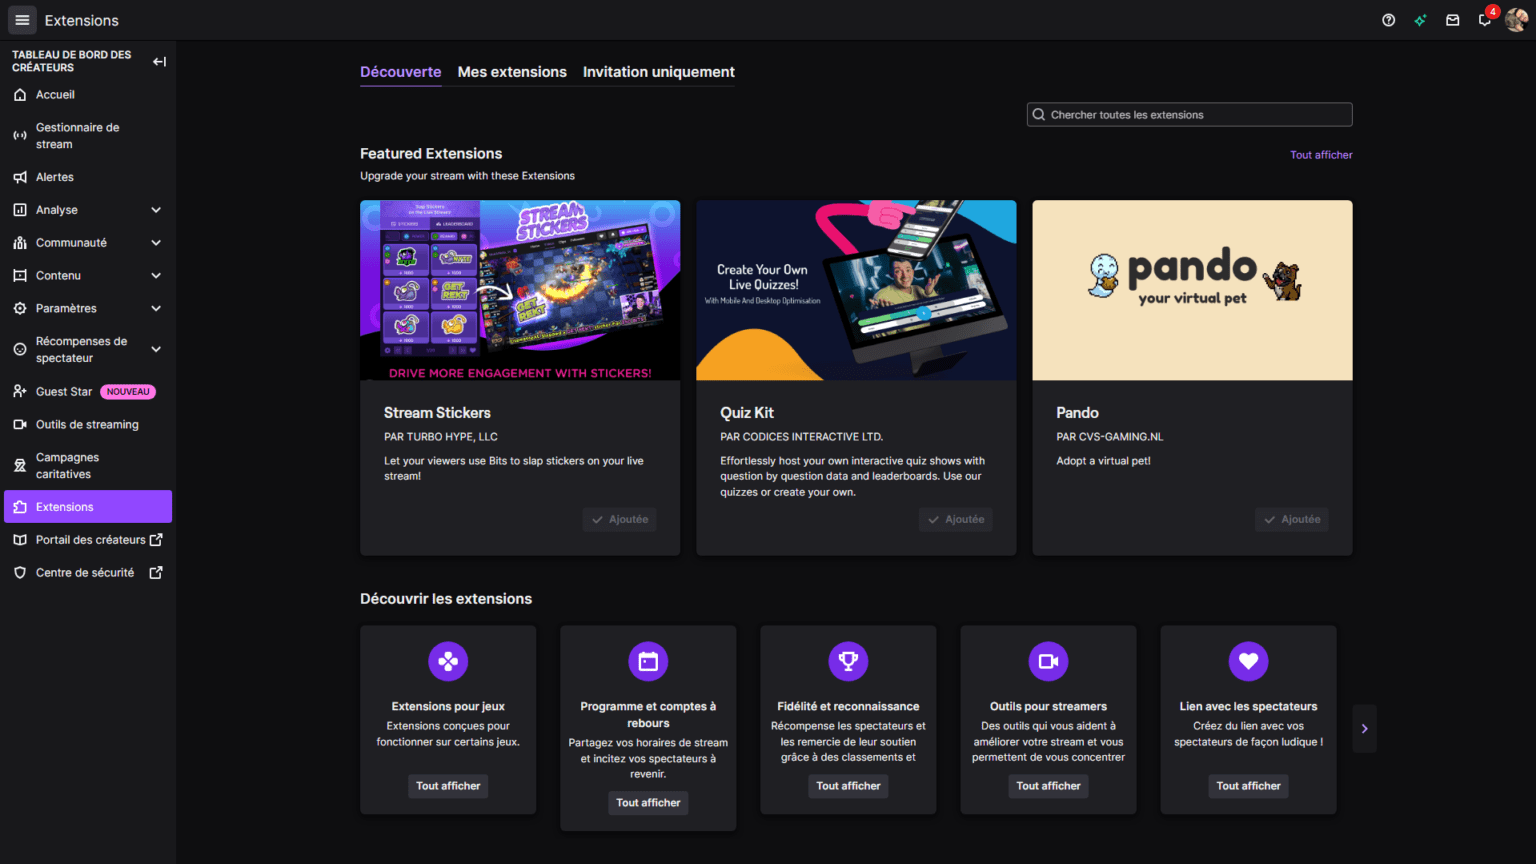
Task: Click the PAR TURBO HYPE, LLC developer name
Action: click(441, 437)
